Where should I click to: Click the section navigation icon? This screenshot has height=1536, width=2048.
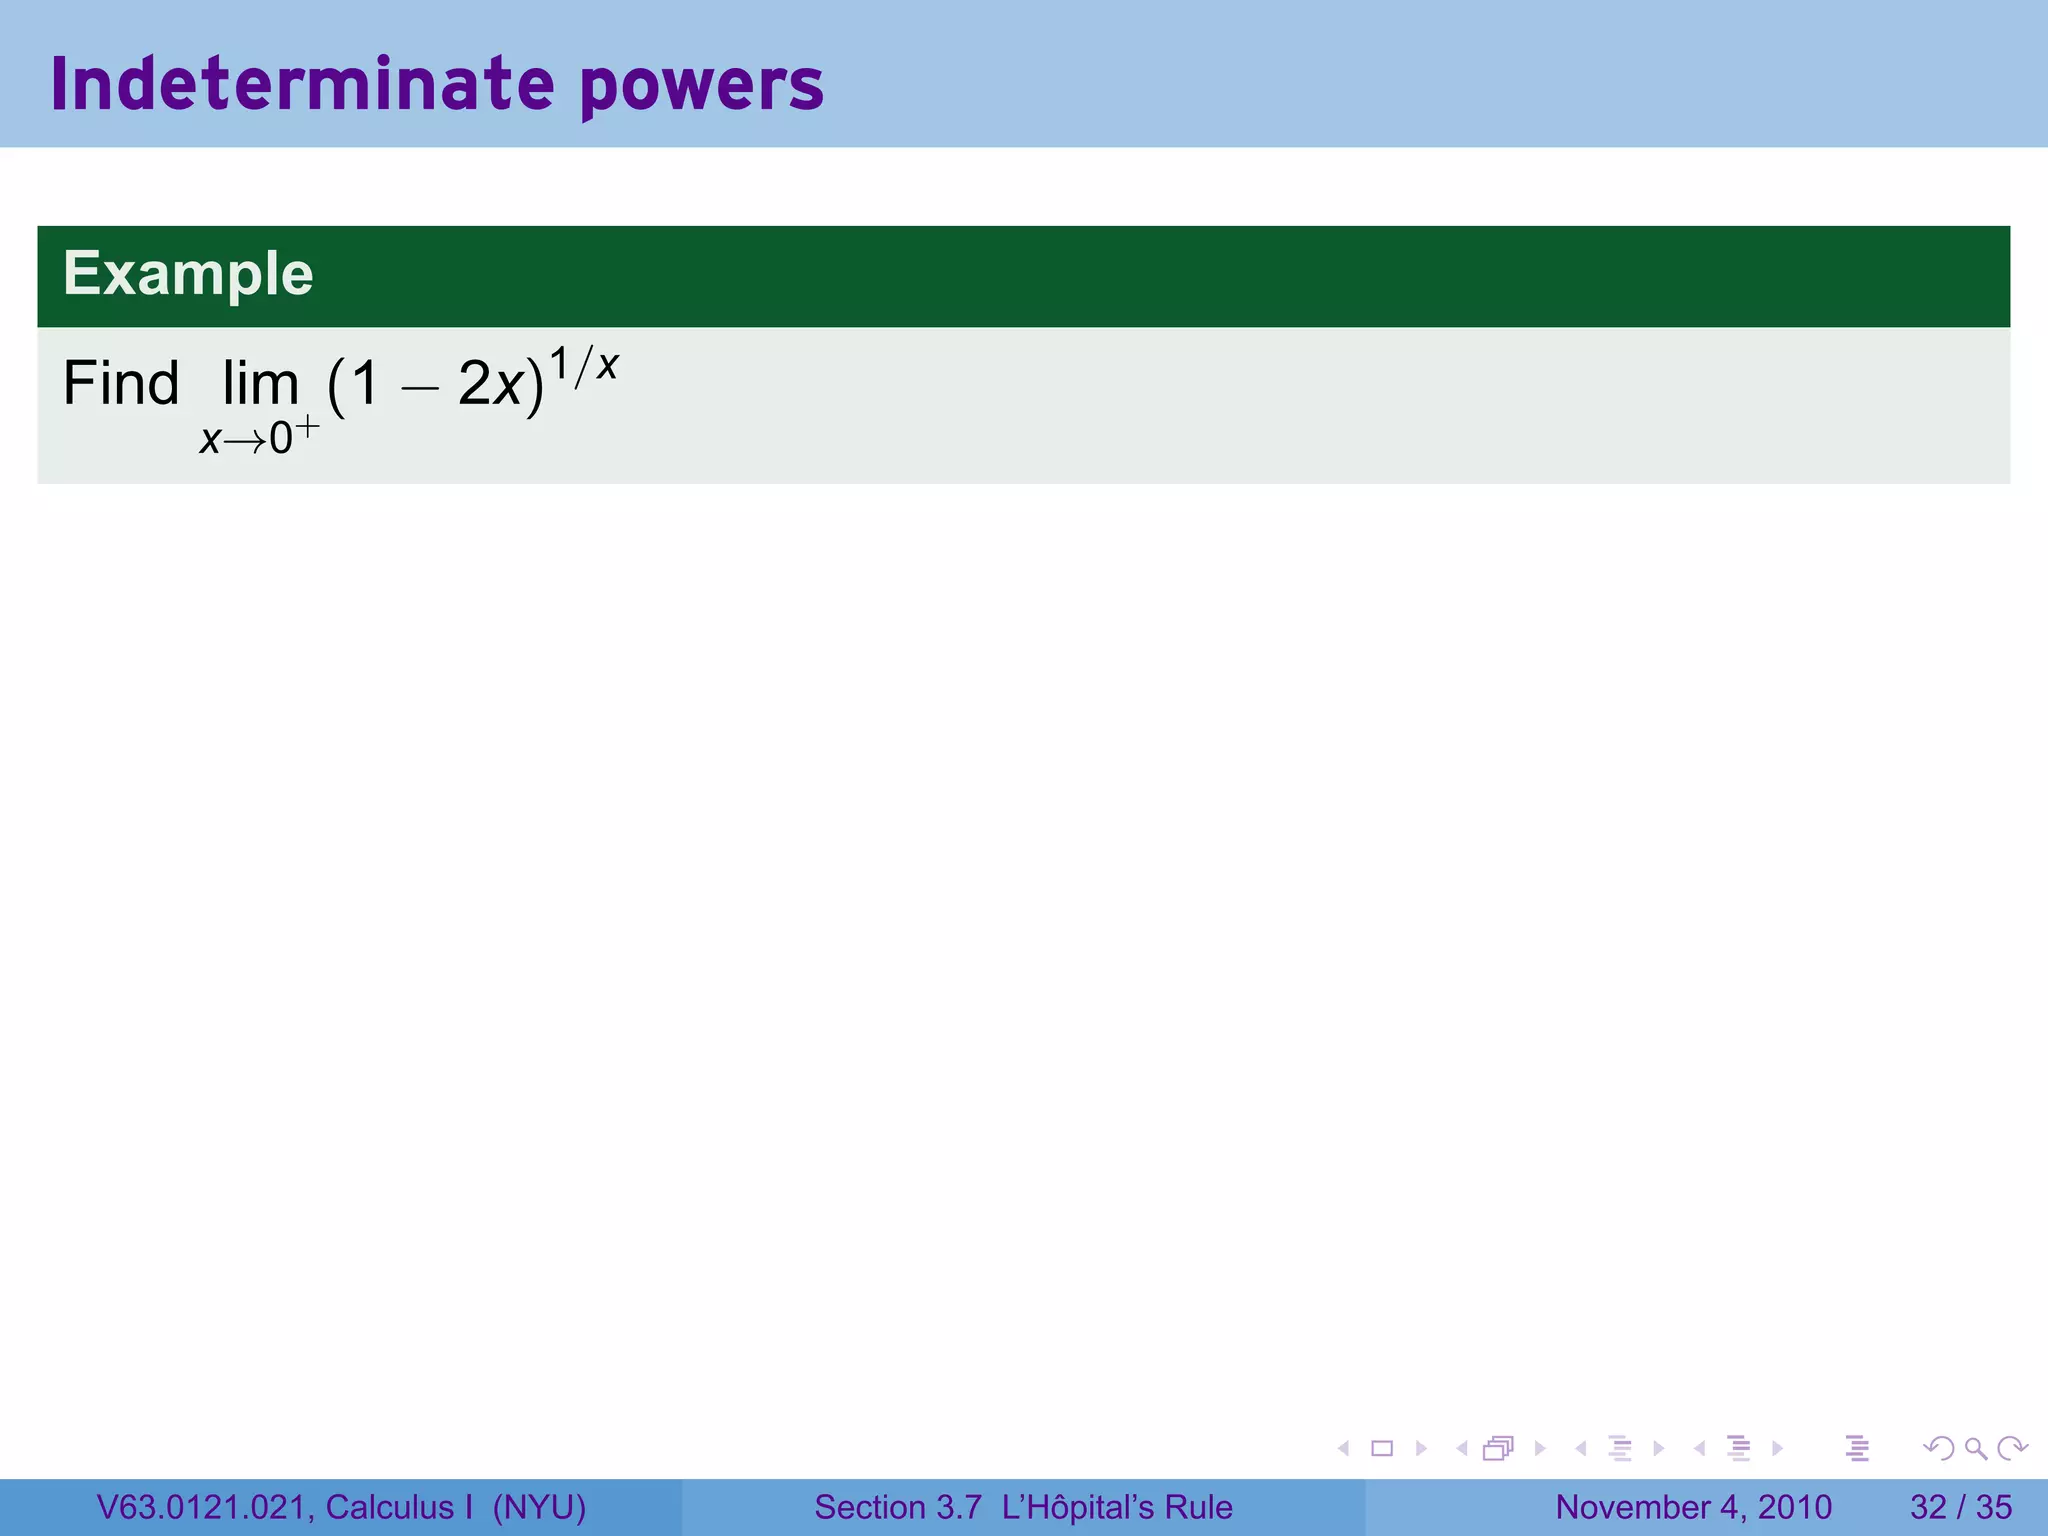pyautogui.click(x=1739, y=1448)
